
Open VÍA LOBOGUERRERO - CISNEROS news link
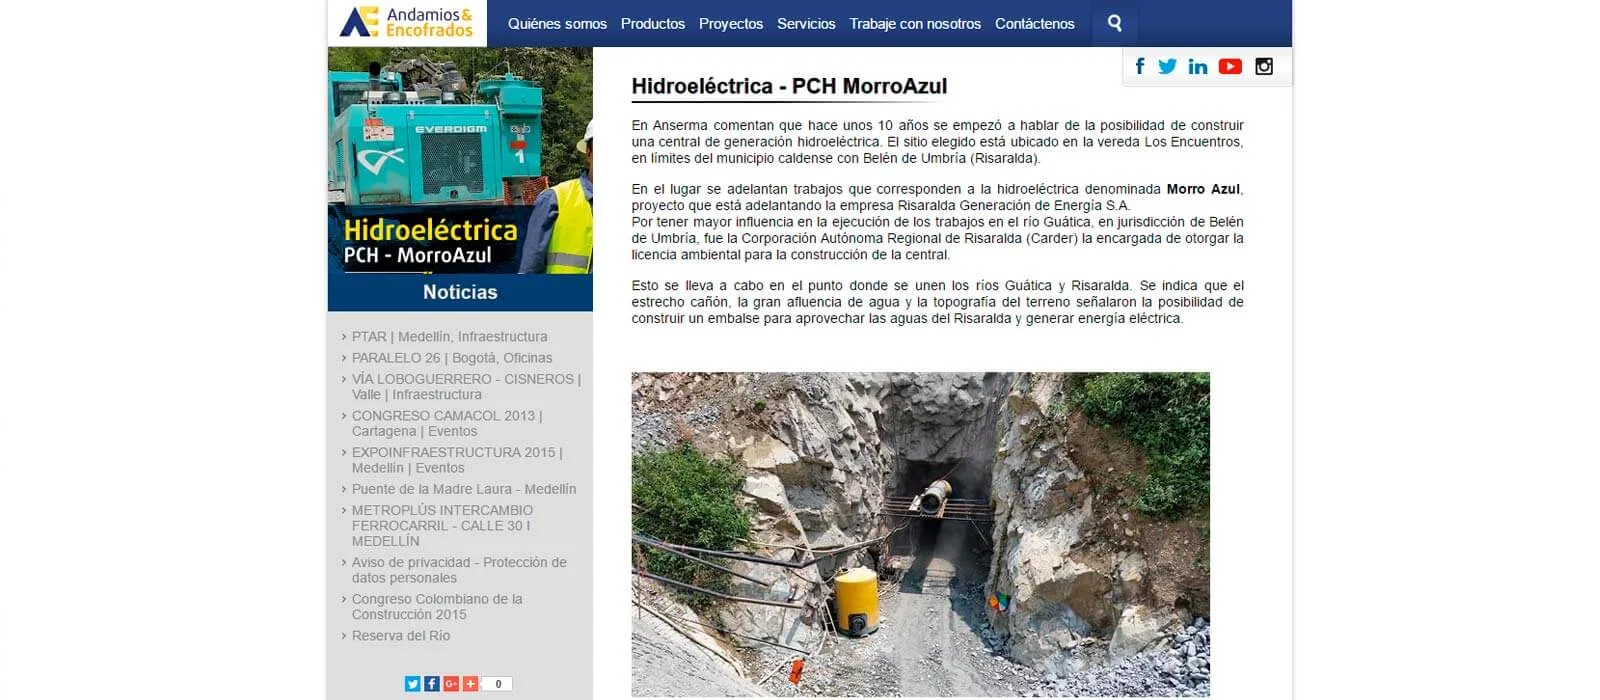click(466, 387)
